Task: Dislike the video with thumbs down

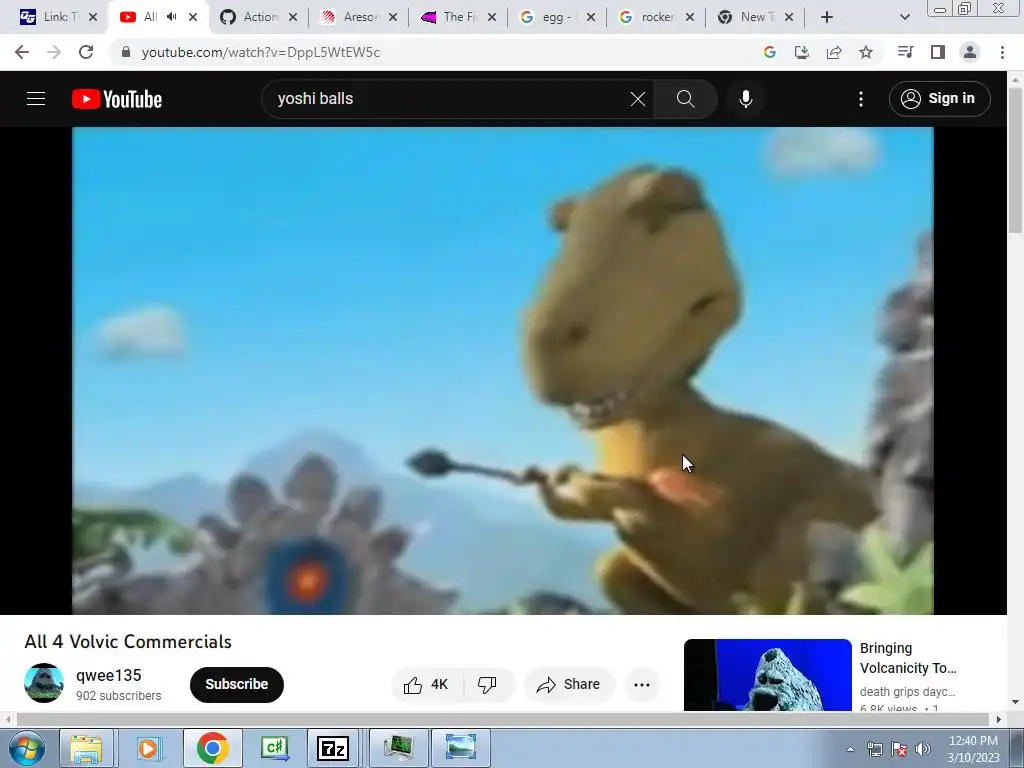Action: [x=487, y=684]
